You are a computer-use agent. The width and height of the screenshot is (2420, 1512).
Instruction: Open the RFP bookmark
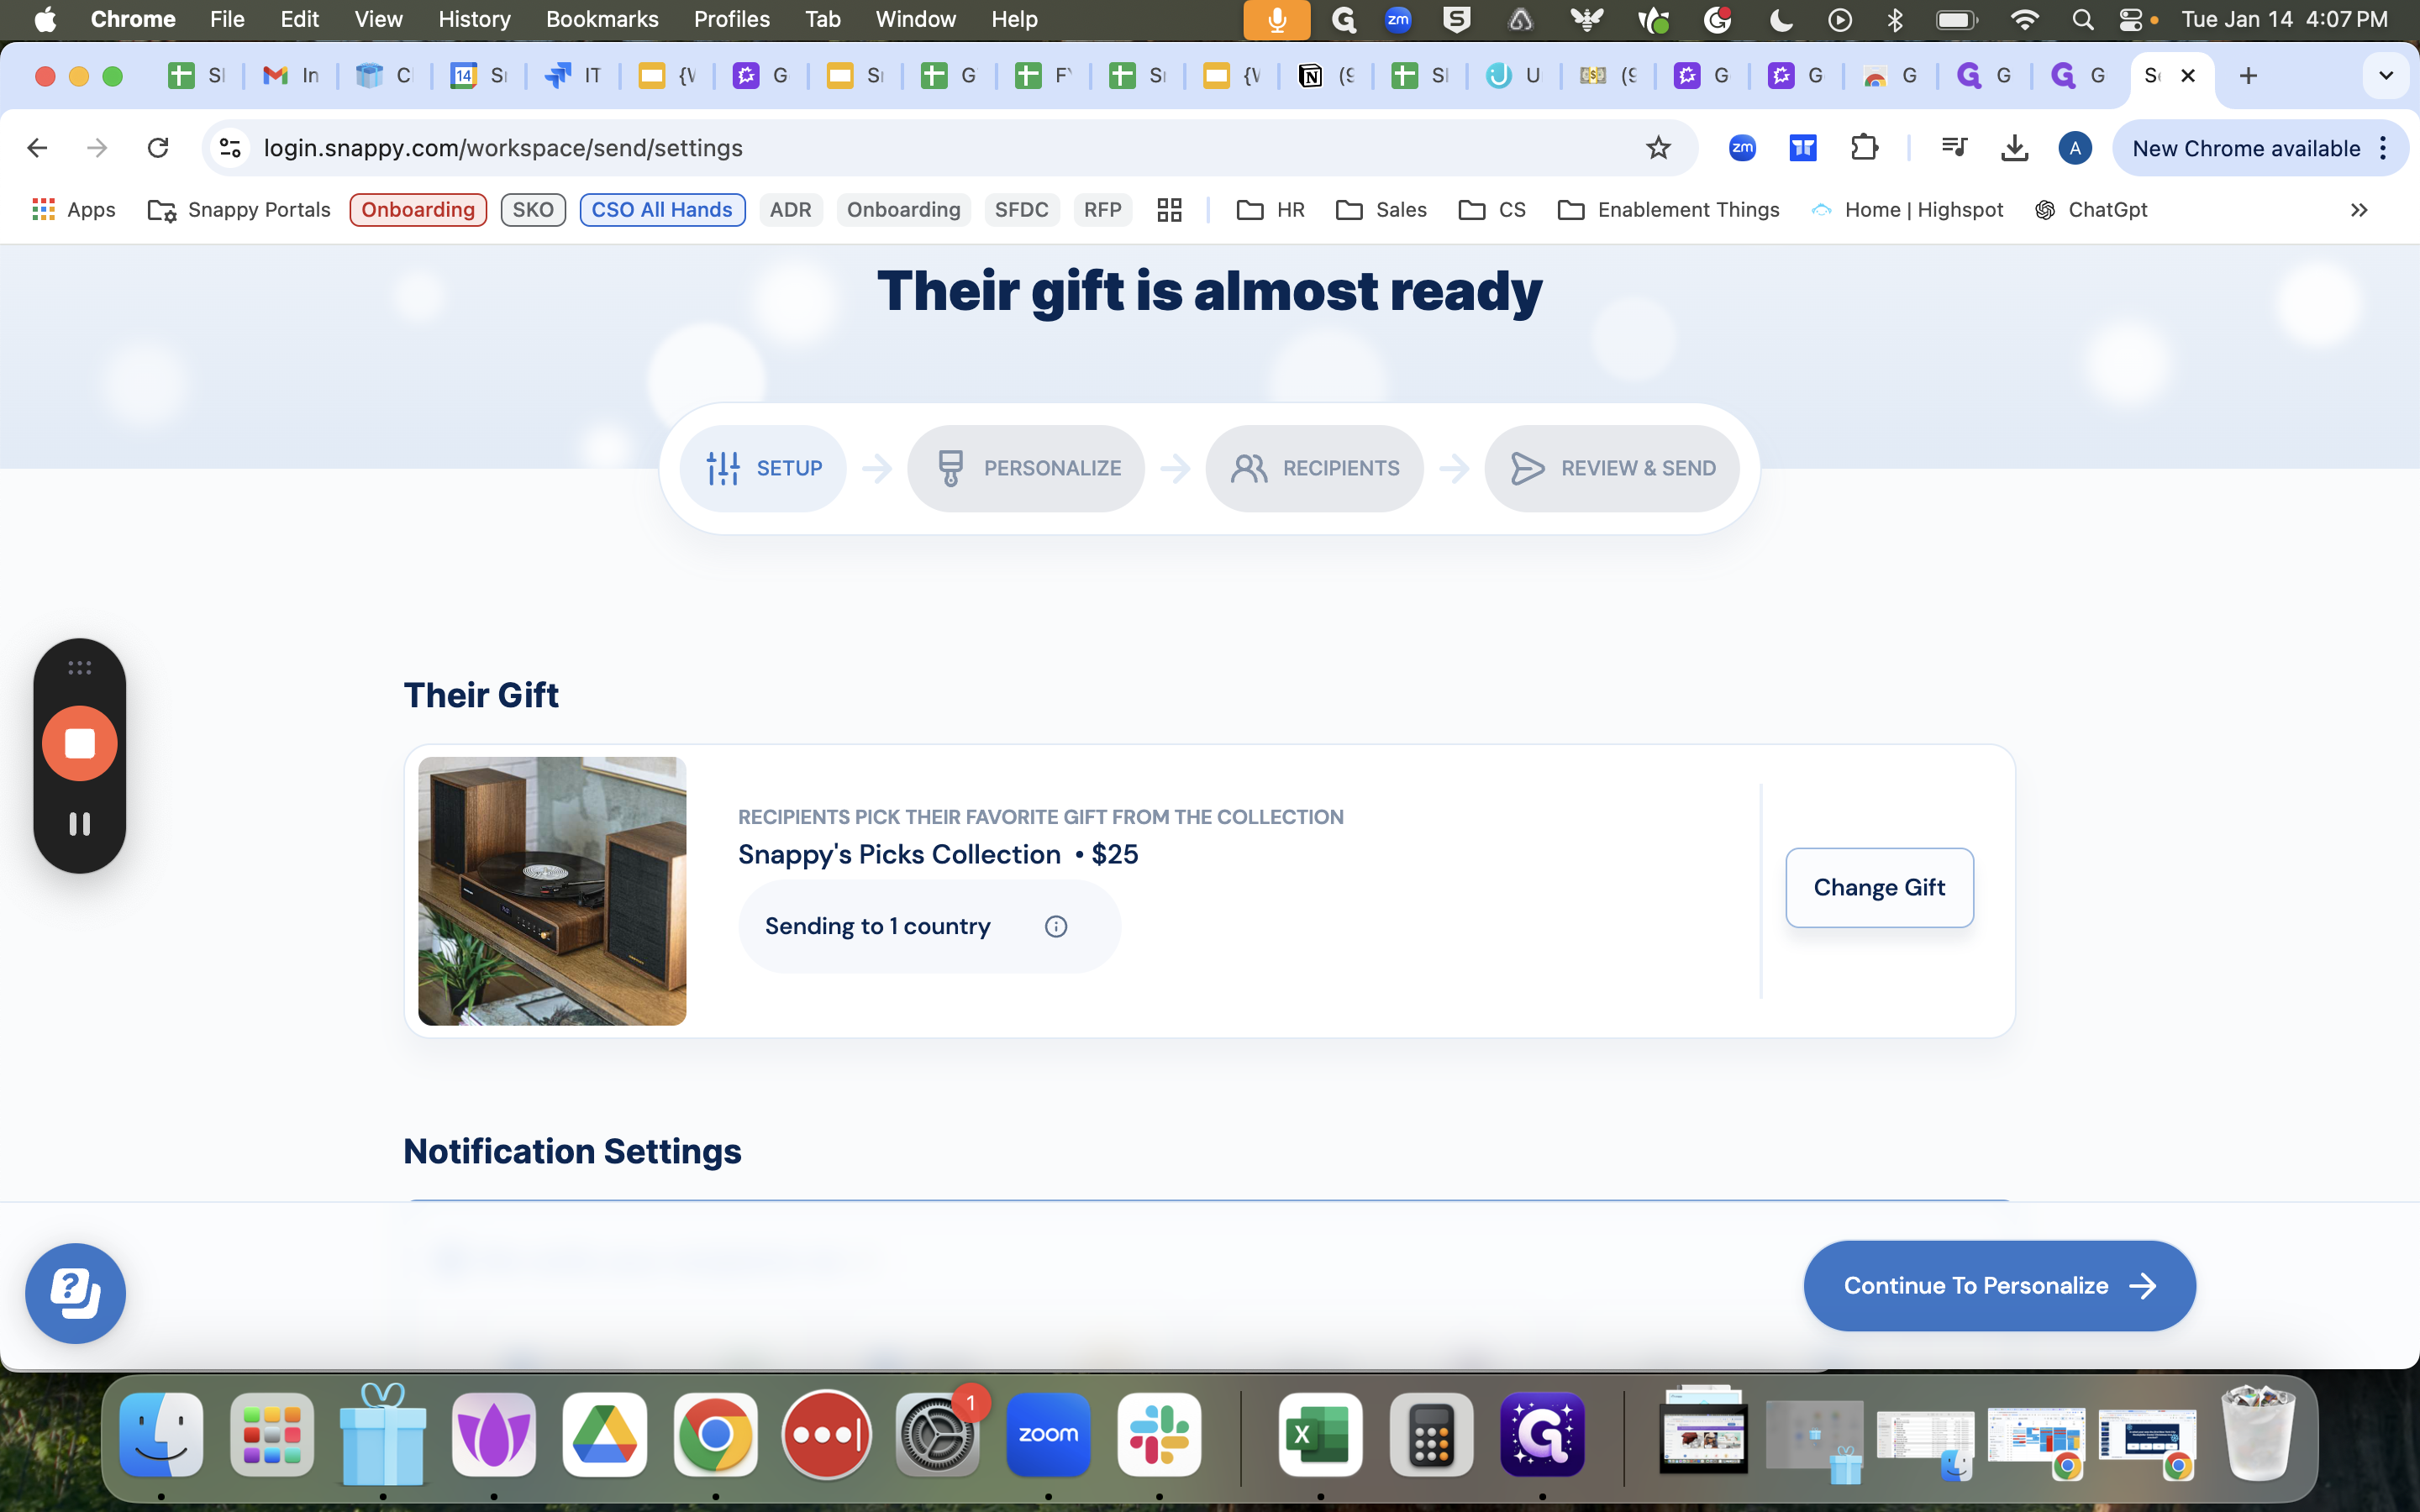click(x=1102, y=210)
